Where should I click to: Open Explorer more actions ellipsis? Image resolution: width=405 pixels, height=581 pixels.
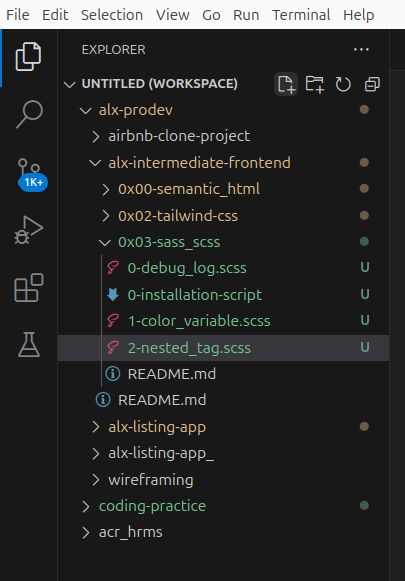[361, 49]
